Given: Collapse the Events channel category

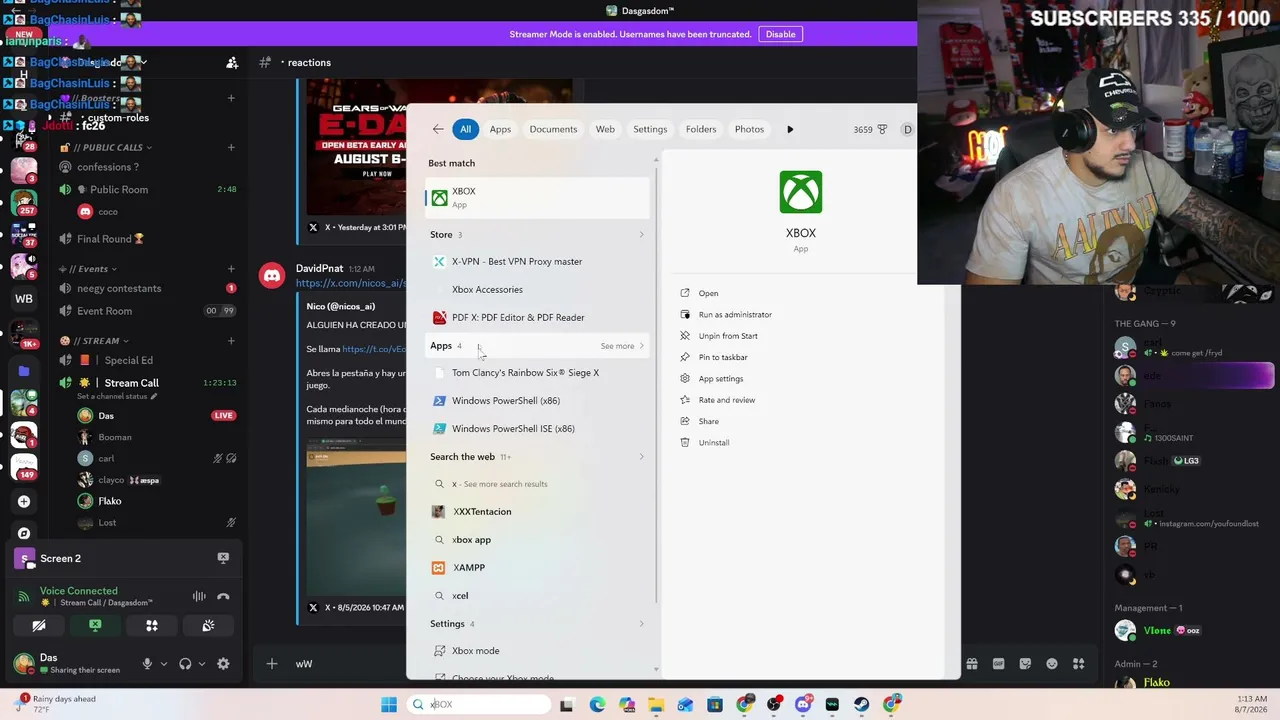Looking at the screenshot, I should pos(88,269).
